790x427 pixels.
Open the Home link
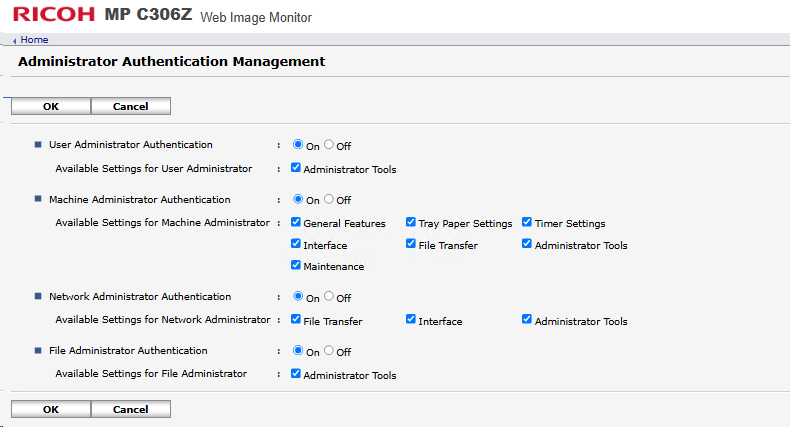coord(34,40)
